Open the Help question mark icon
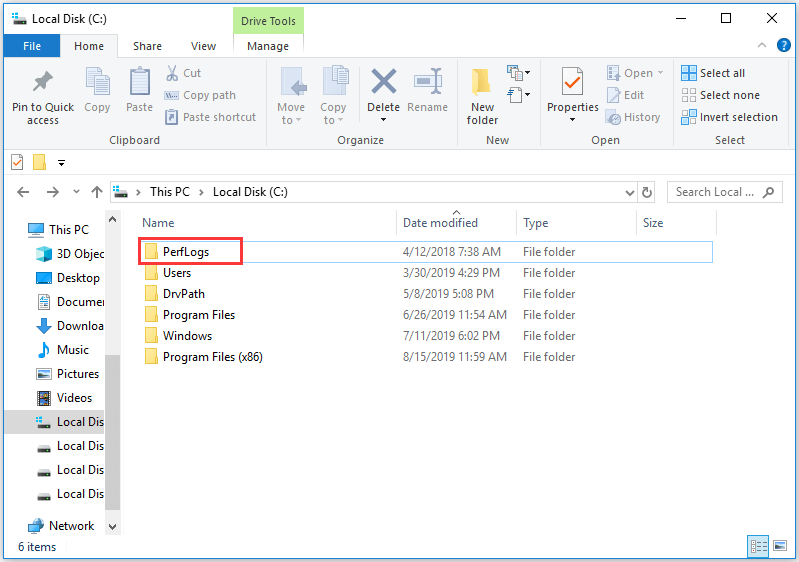The height and width of the screenshot is (562, 799). [783, 45]
